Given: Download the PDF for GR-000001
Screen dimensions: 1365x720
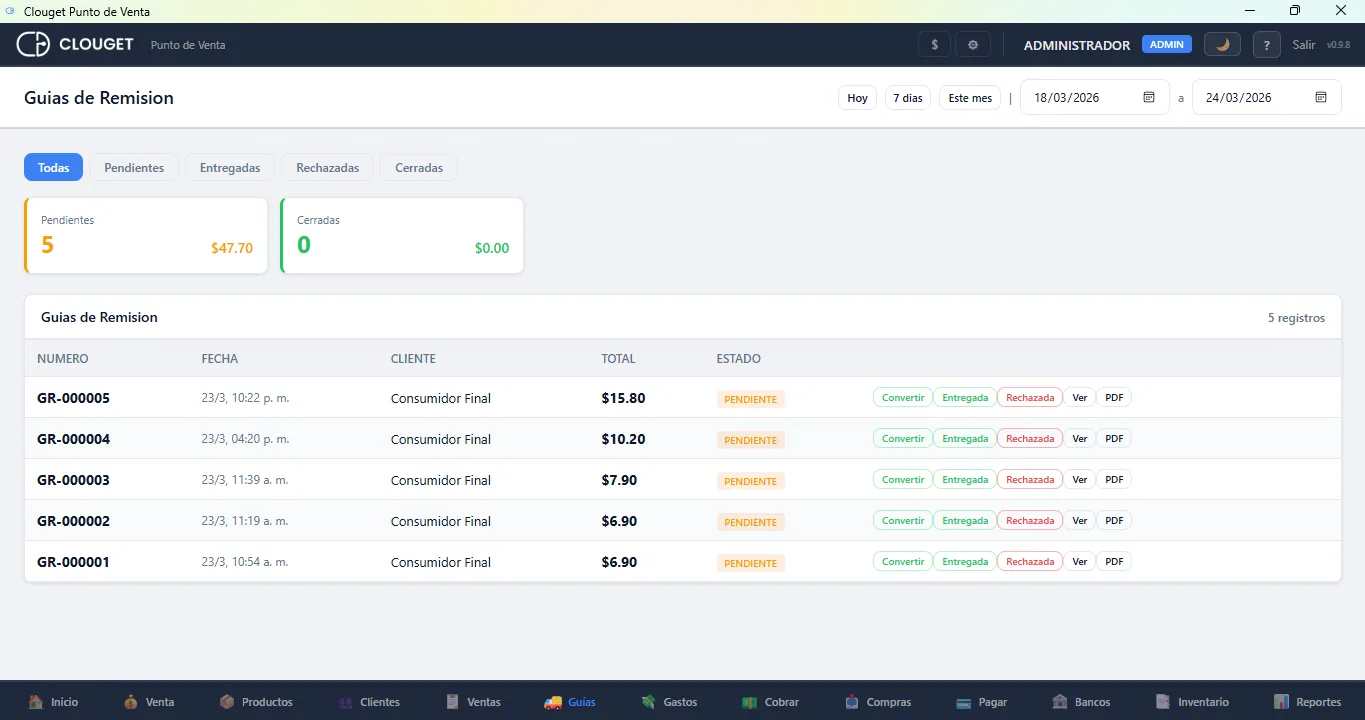Looking at the screenshot, I should (x=1114, y=562).
